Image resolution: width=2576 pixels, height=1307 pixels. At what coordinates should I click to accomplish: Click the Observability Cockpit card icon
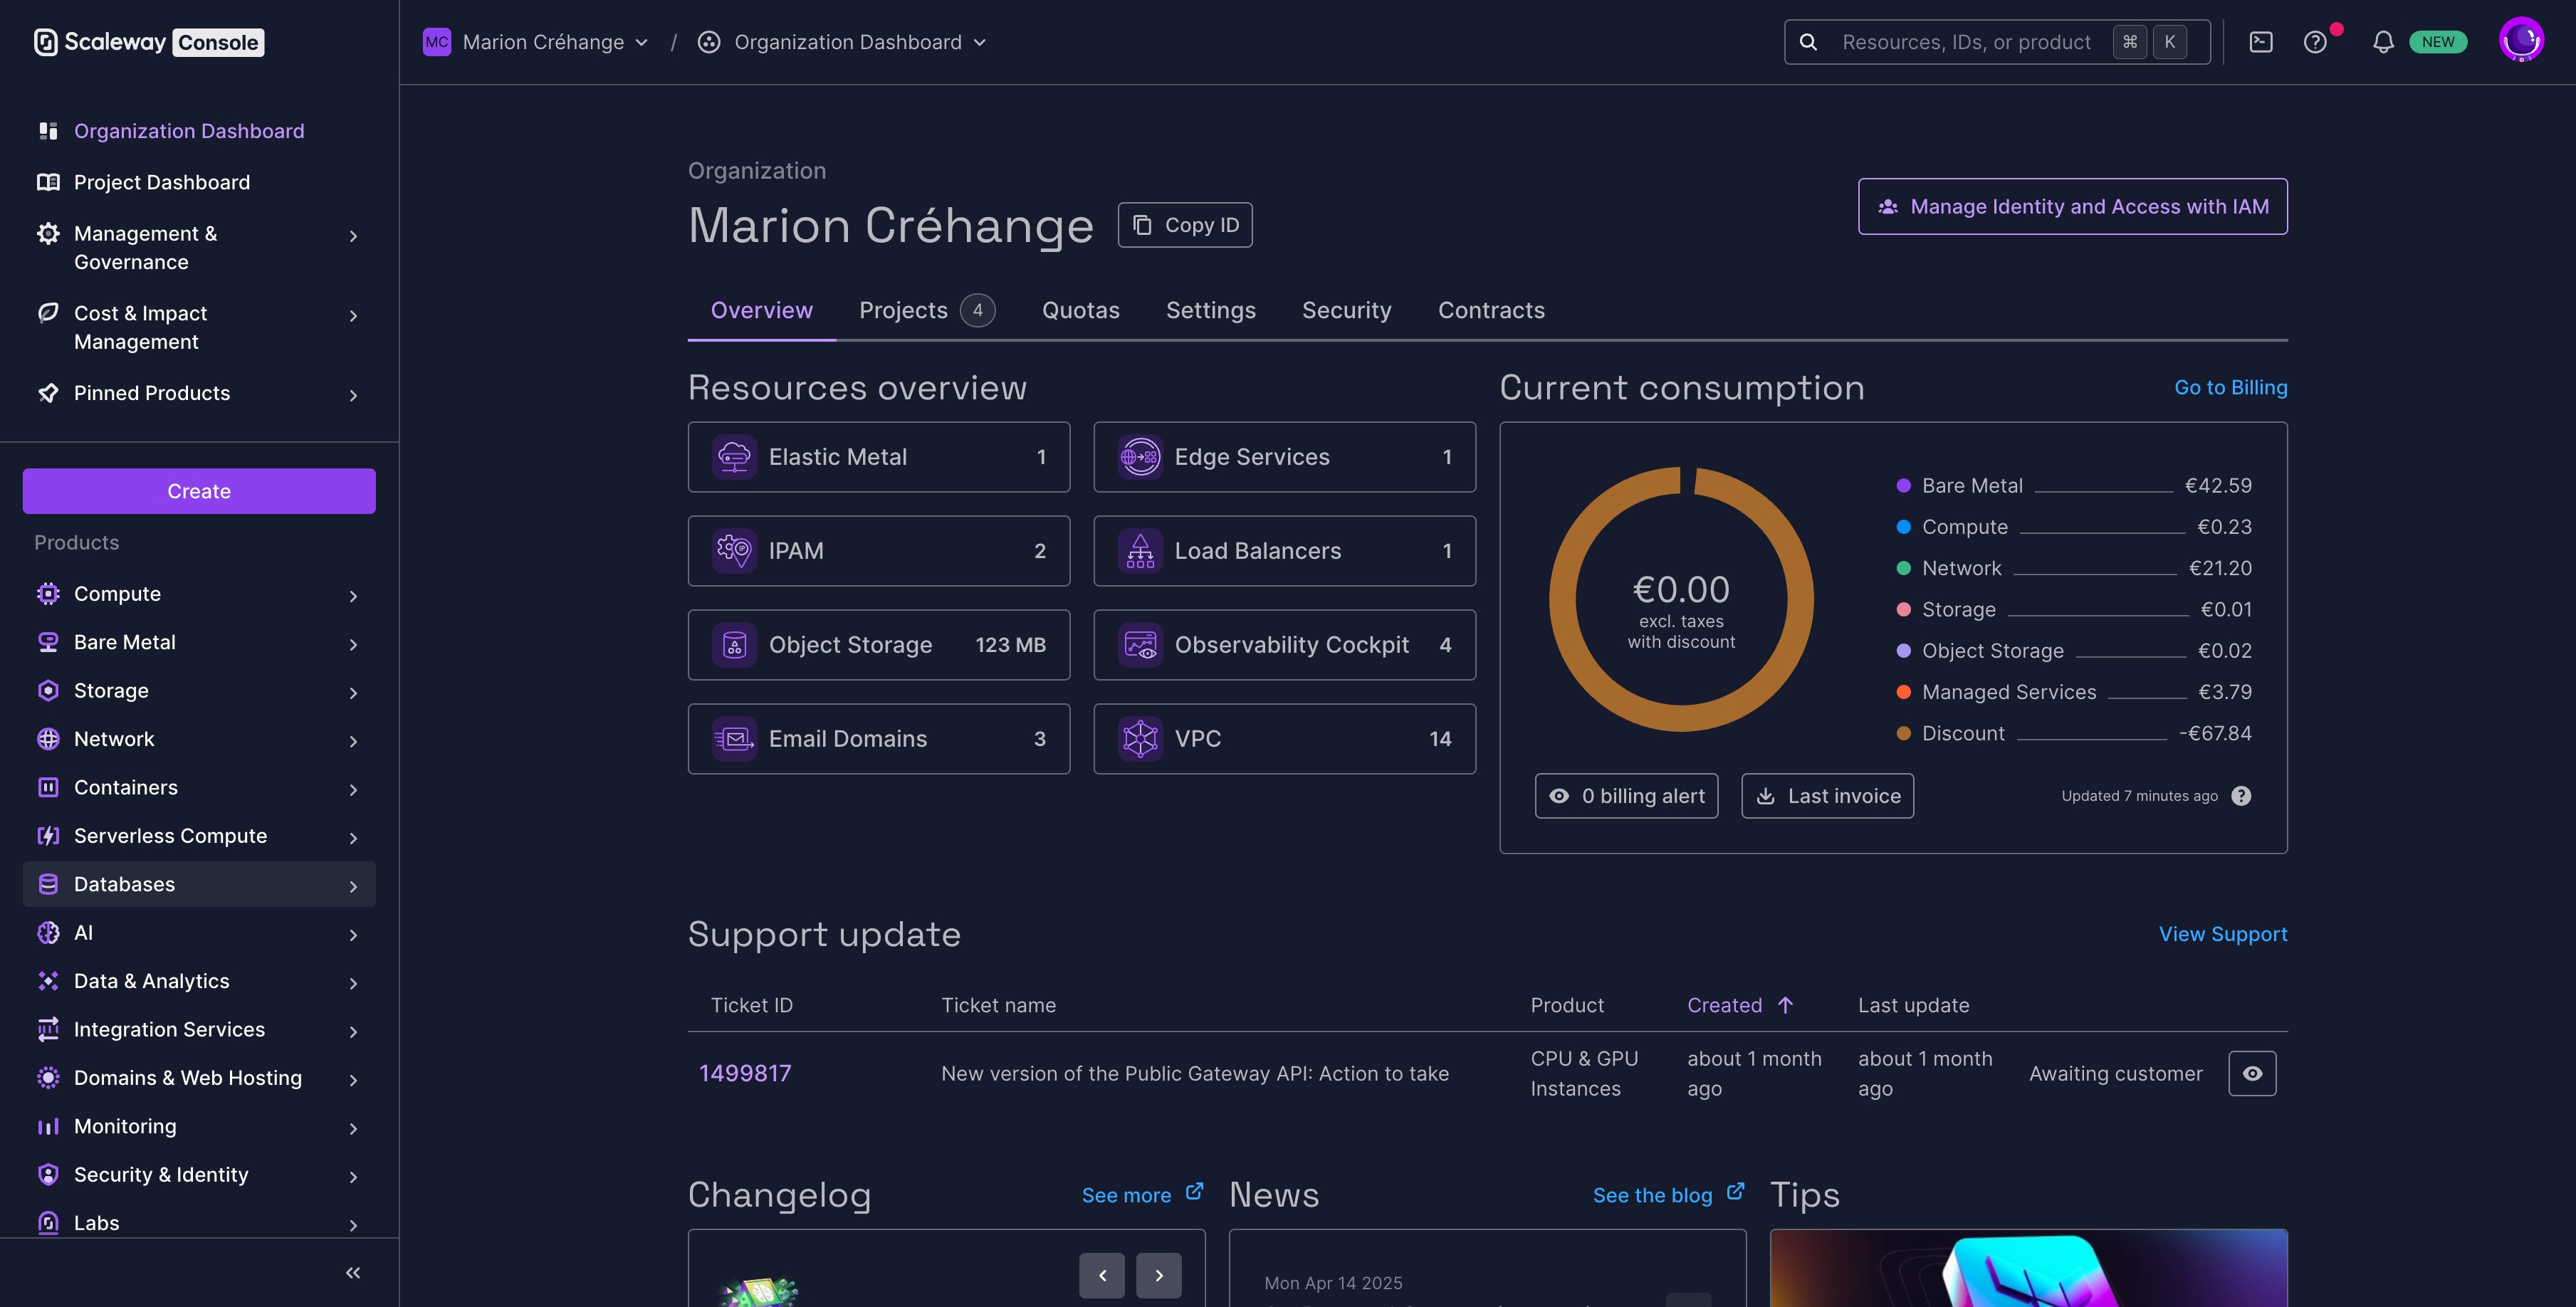click(1140, 645)
